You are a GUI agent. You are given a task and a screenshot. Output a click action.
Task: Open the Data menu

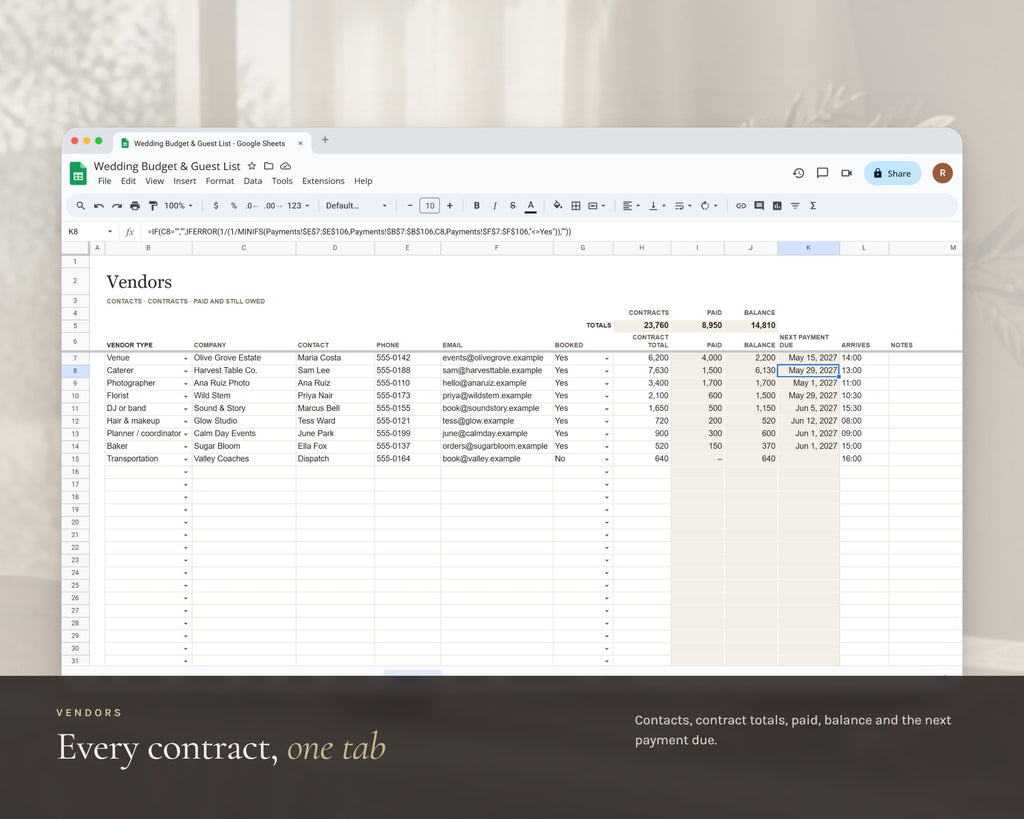[253, 181]
